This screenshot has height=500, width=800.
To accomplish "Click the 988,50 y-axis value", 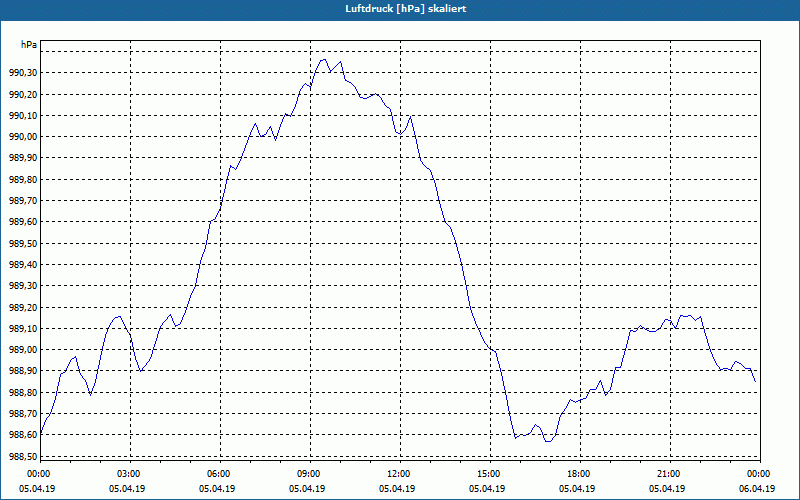I will (x=23, y=457).
